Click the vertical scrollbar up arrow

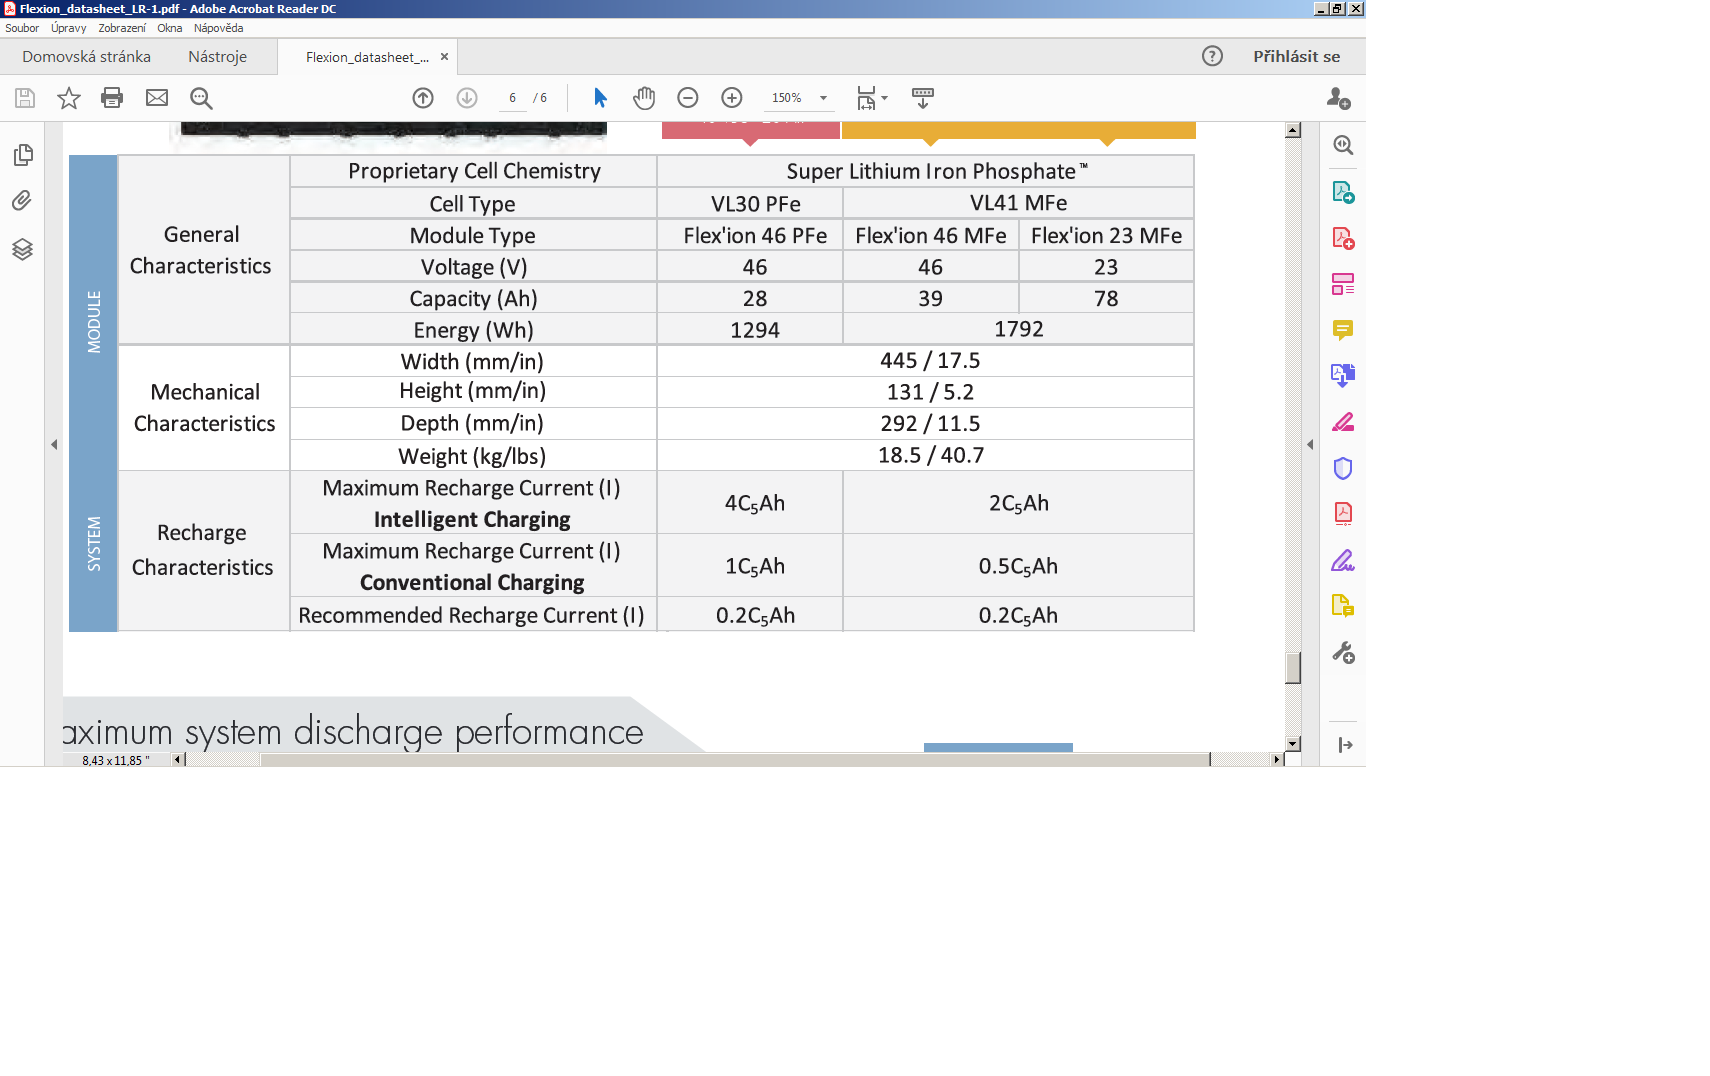point(1293,130)
